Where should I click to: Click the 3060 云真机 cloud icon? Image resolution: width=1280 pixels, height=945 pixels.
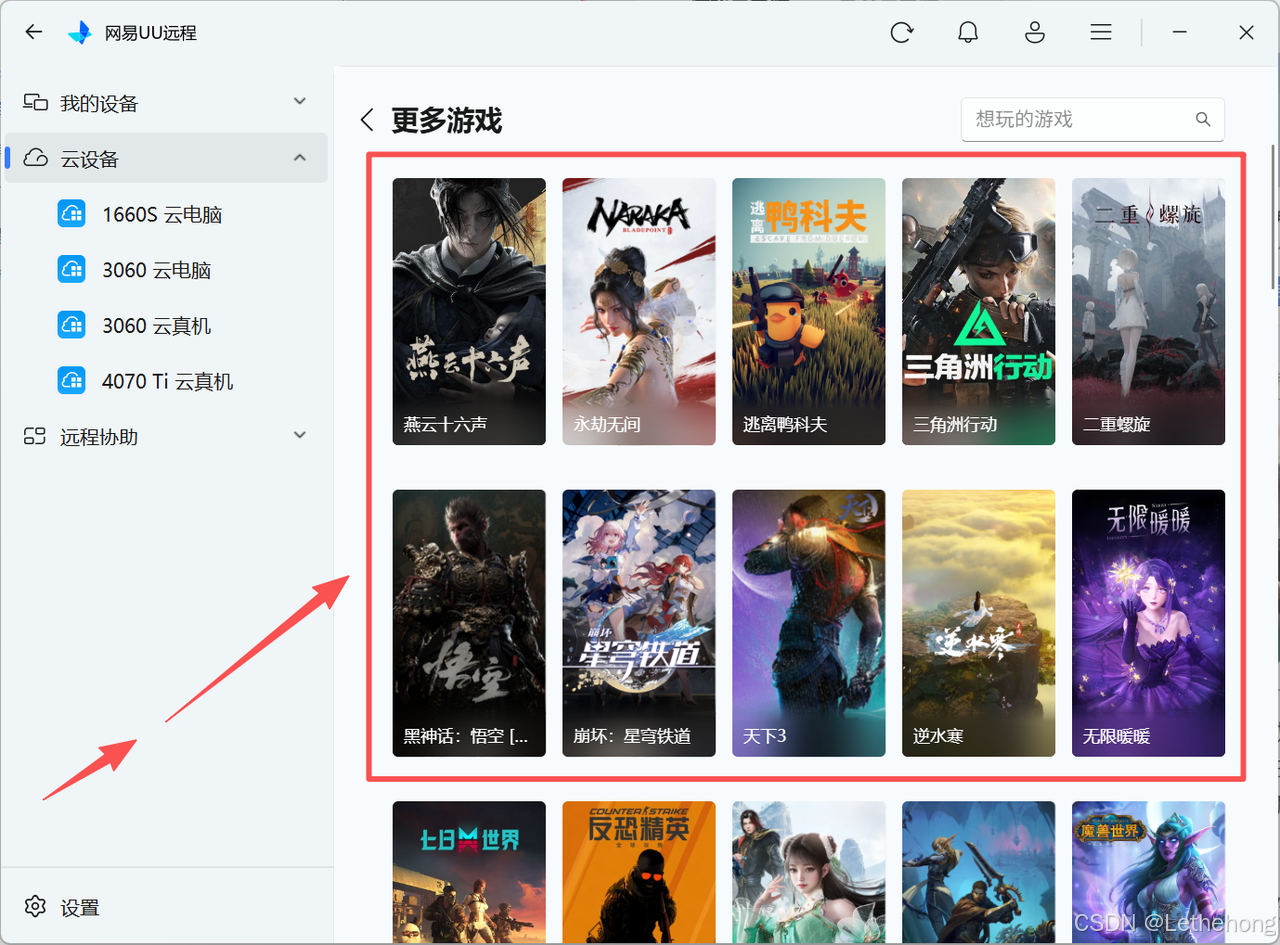click(71, 326)
